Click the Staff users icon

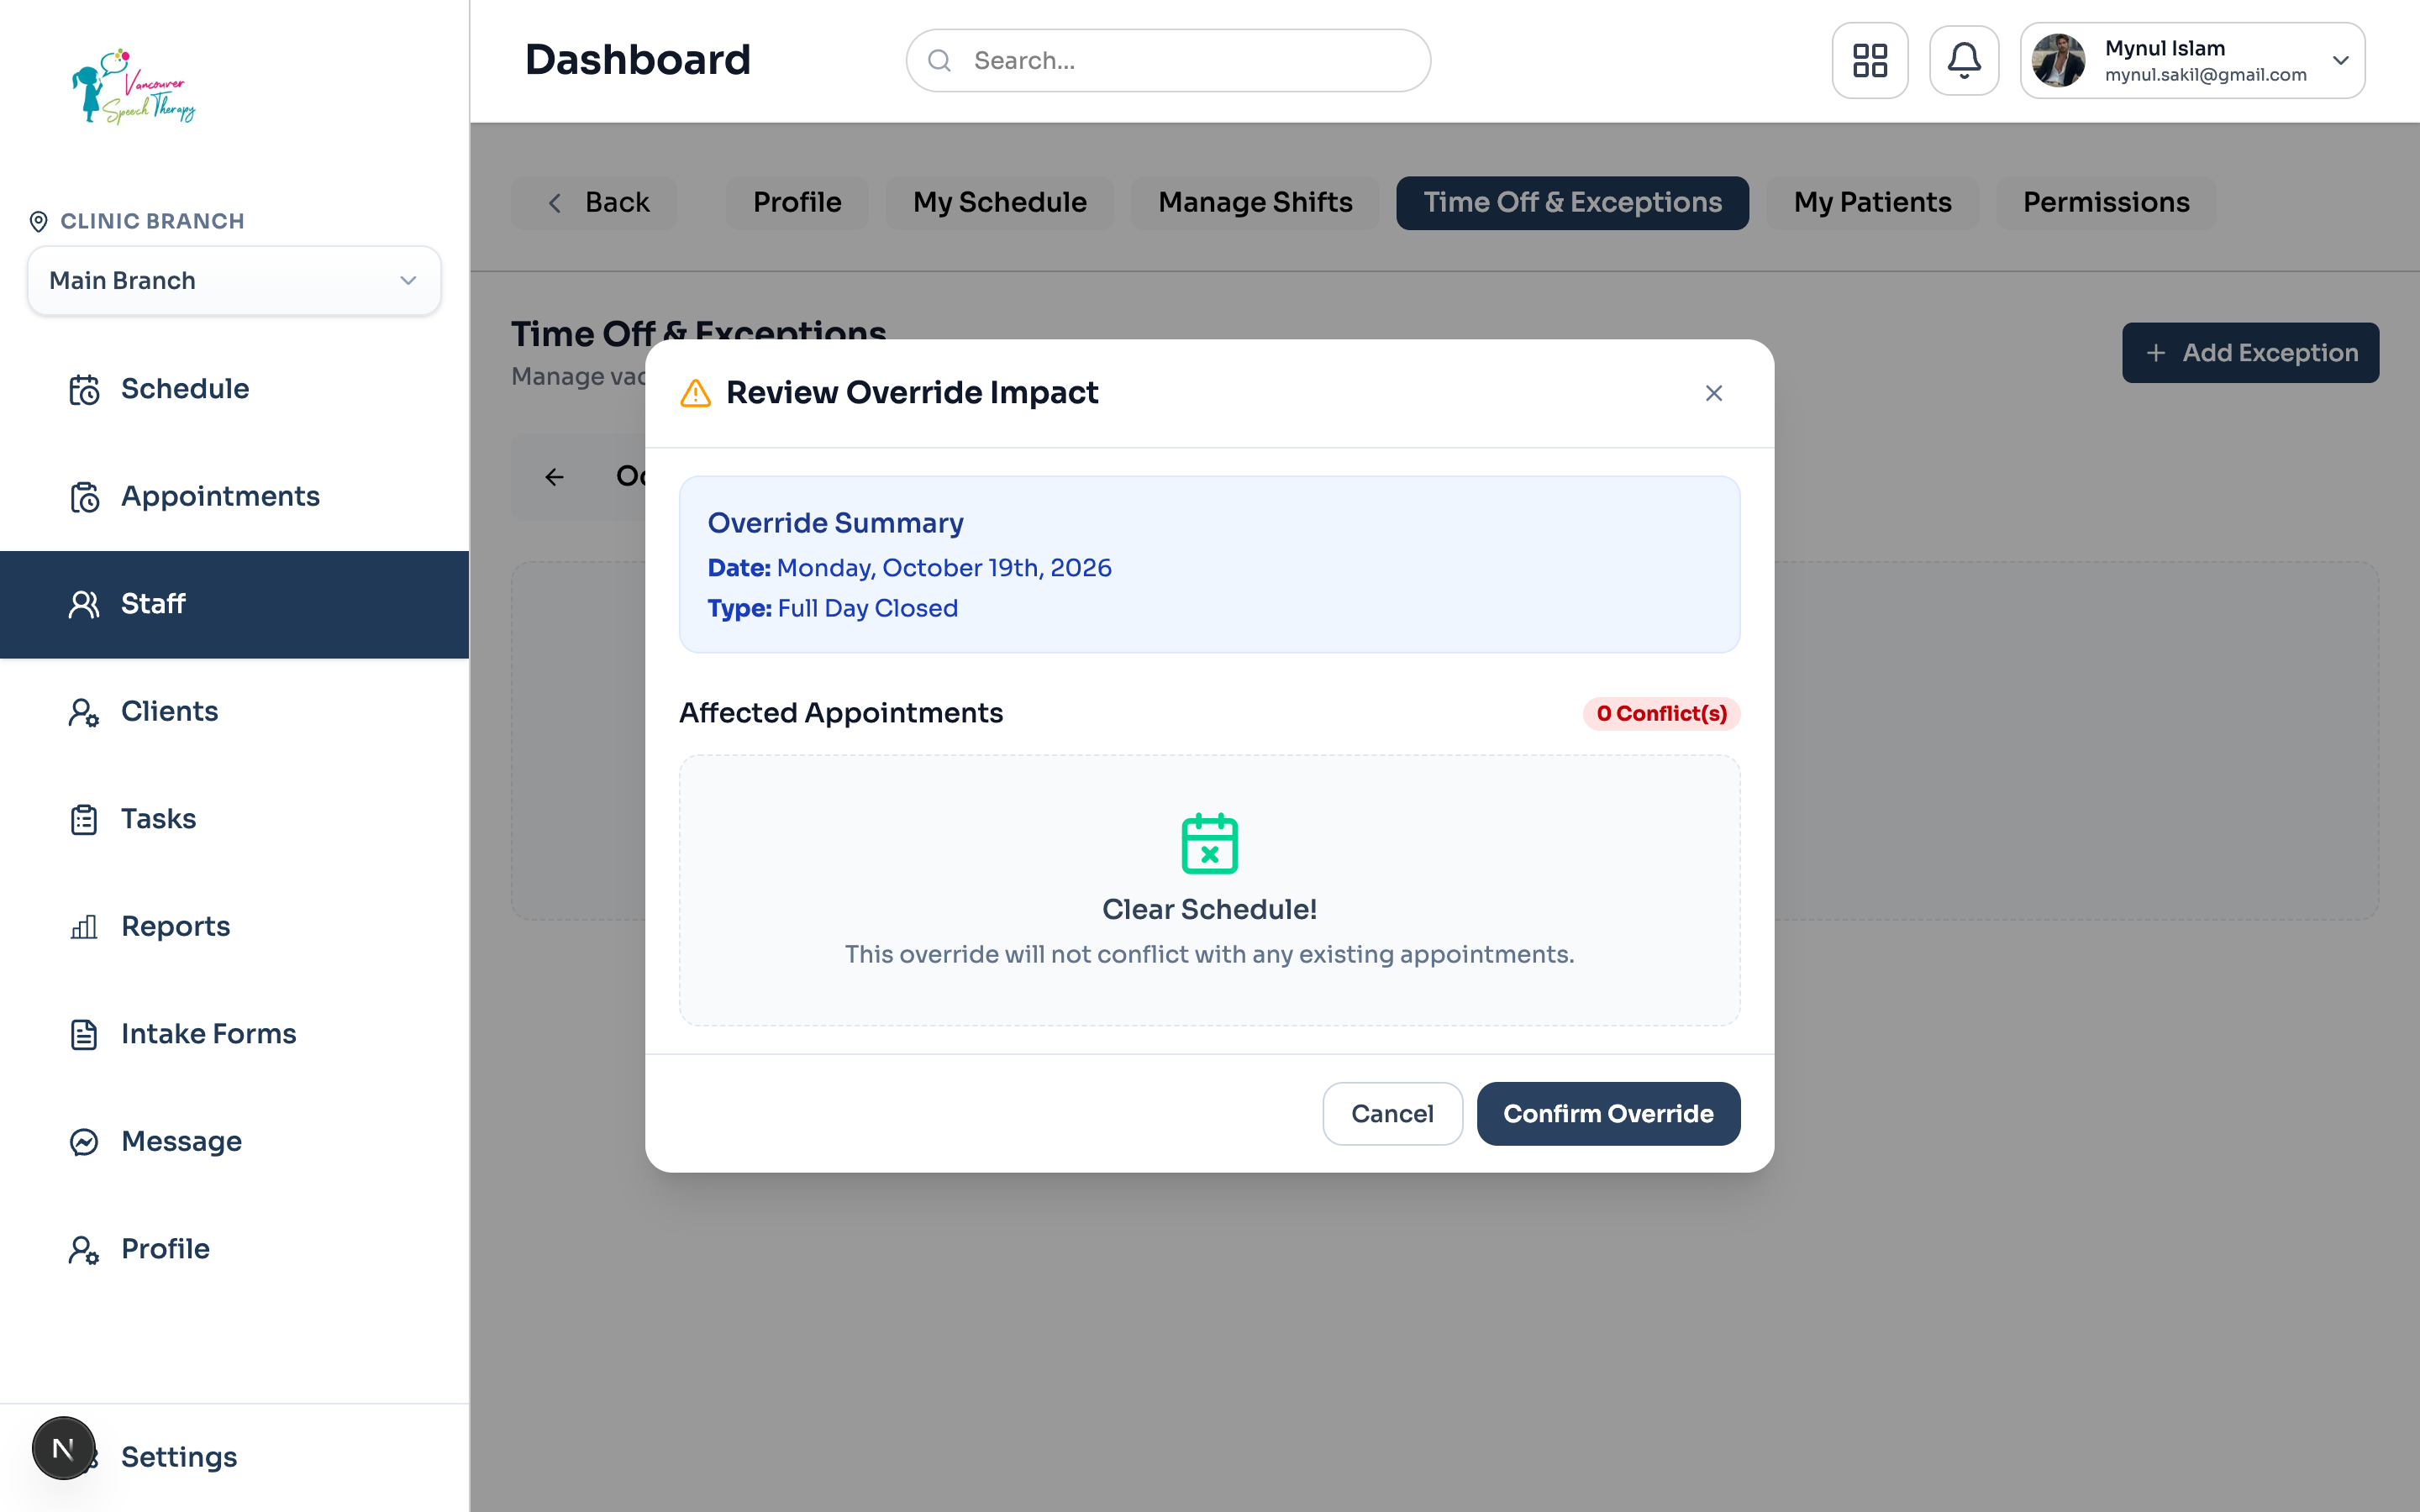coord(84,604)
